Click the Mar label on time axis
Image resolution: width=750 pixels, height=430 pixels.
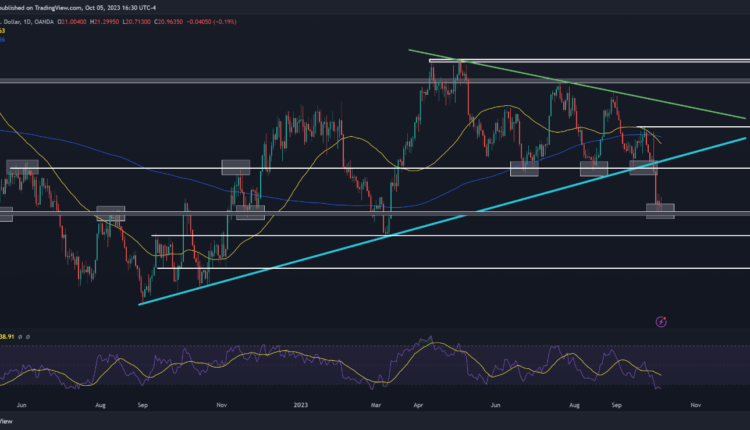pyautogui.click(x=378, y=407)
